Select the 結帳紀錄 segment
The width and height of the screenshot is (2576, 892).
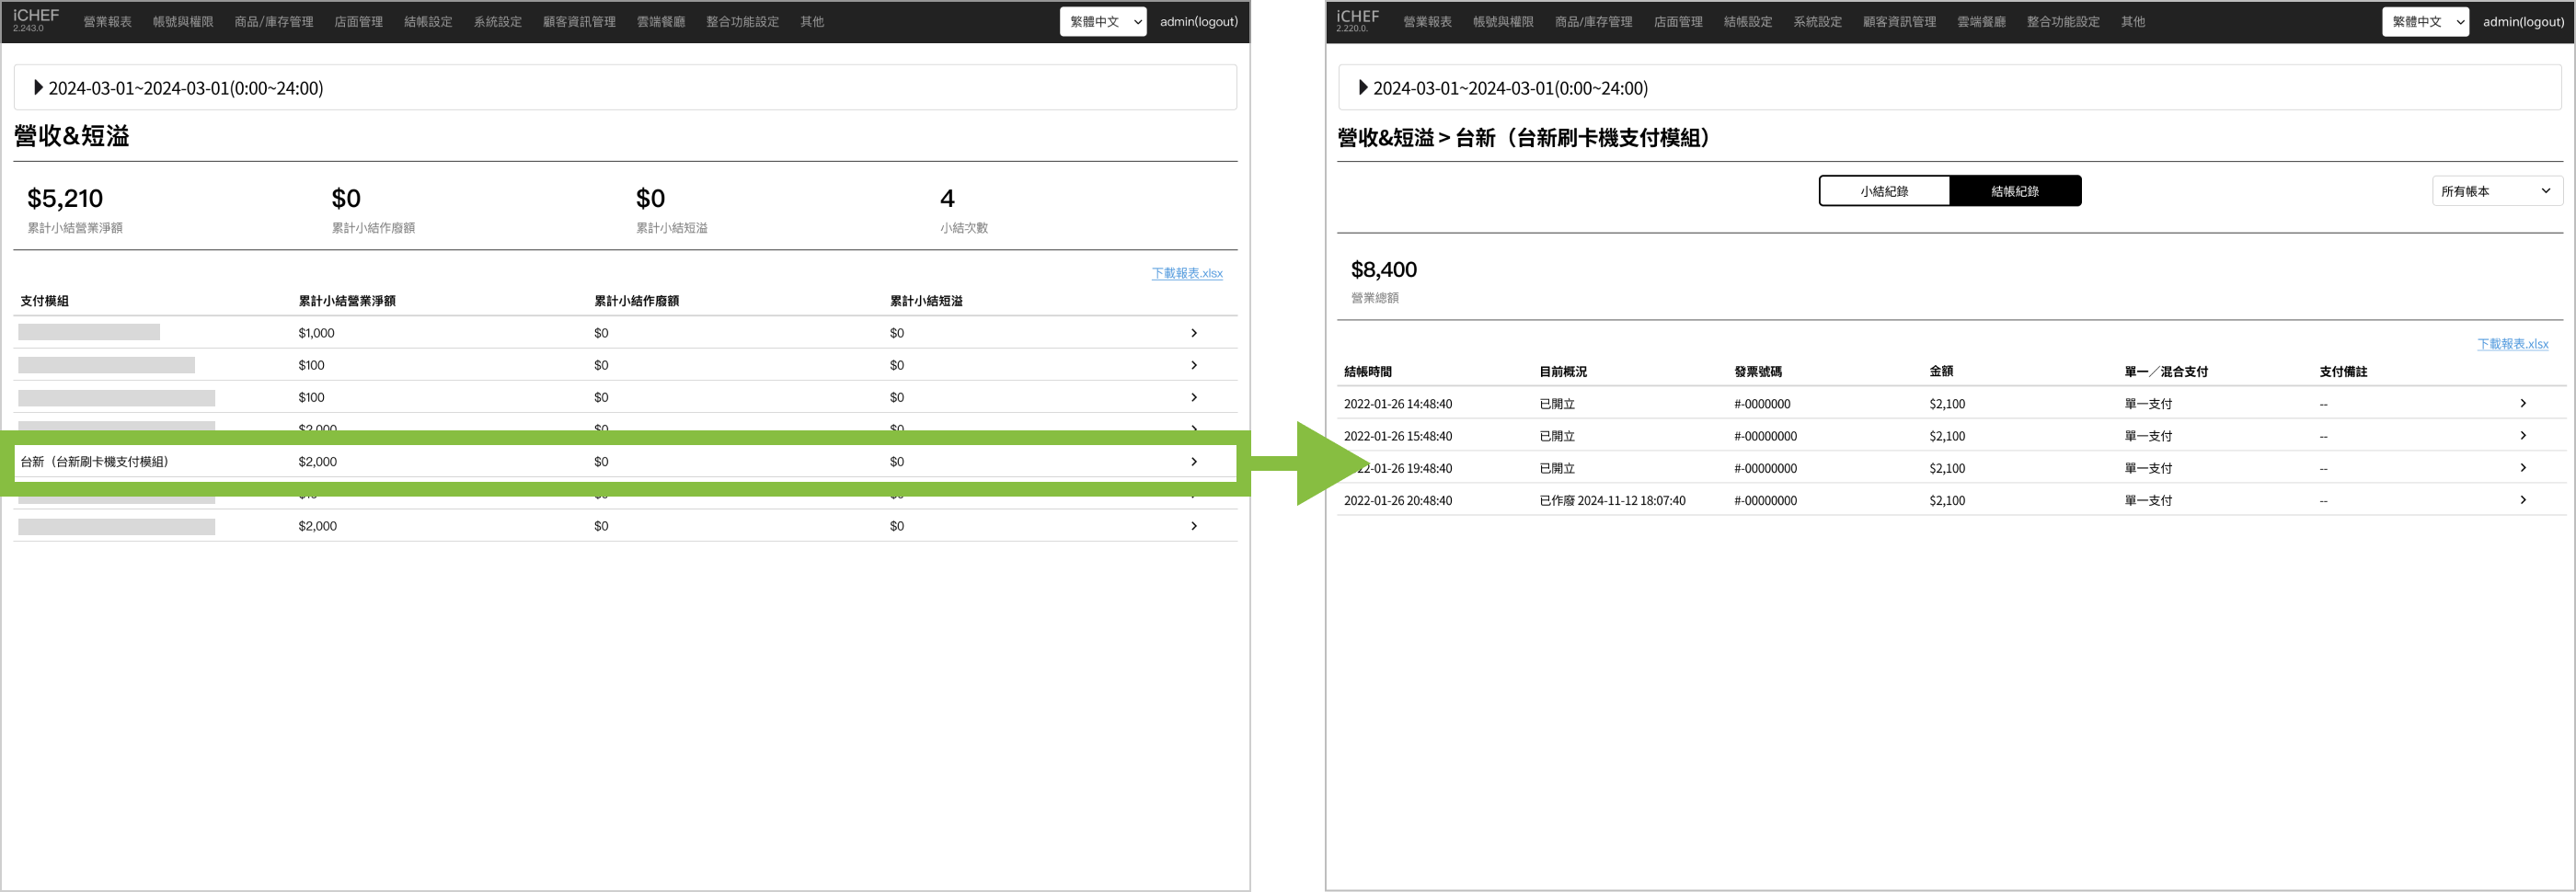point(2014,191)
